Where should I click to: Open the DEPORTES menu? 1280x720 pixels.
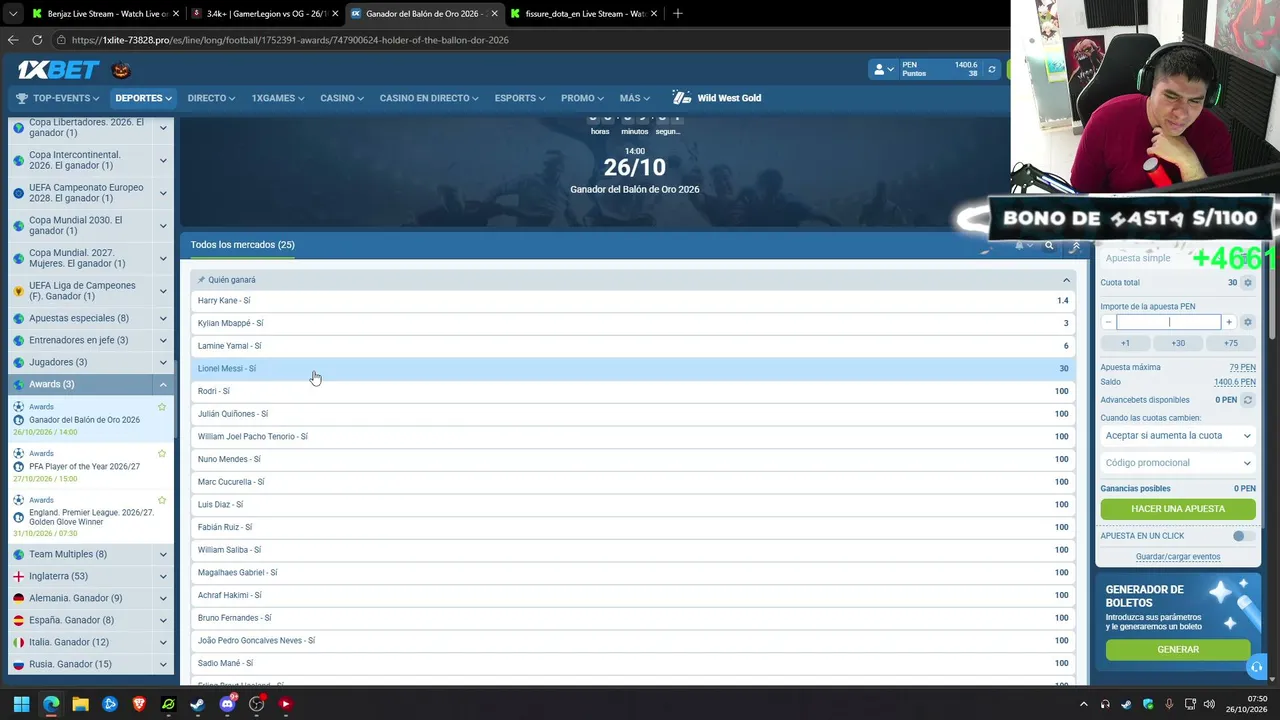143,98
